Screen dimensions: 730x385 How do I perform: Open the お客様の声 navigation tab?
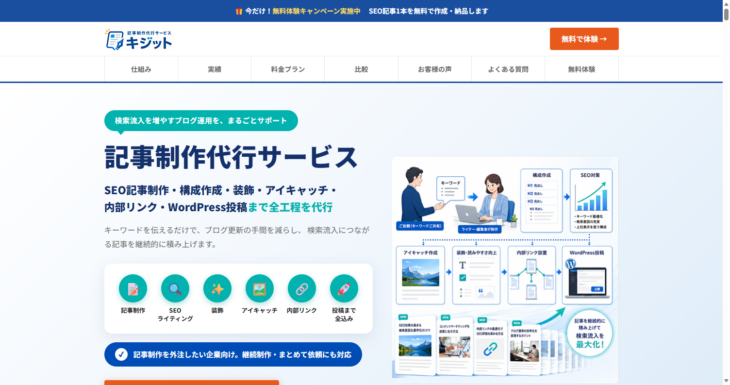tap(435, 69)
